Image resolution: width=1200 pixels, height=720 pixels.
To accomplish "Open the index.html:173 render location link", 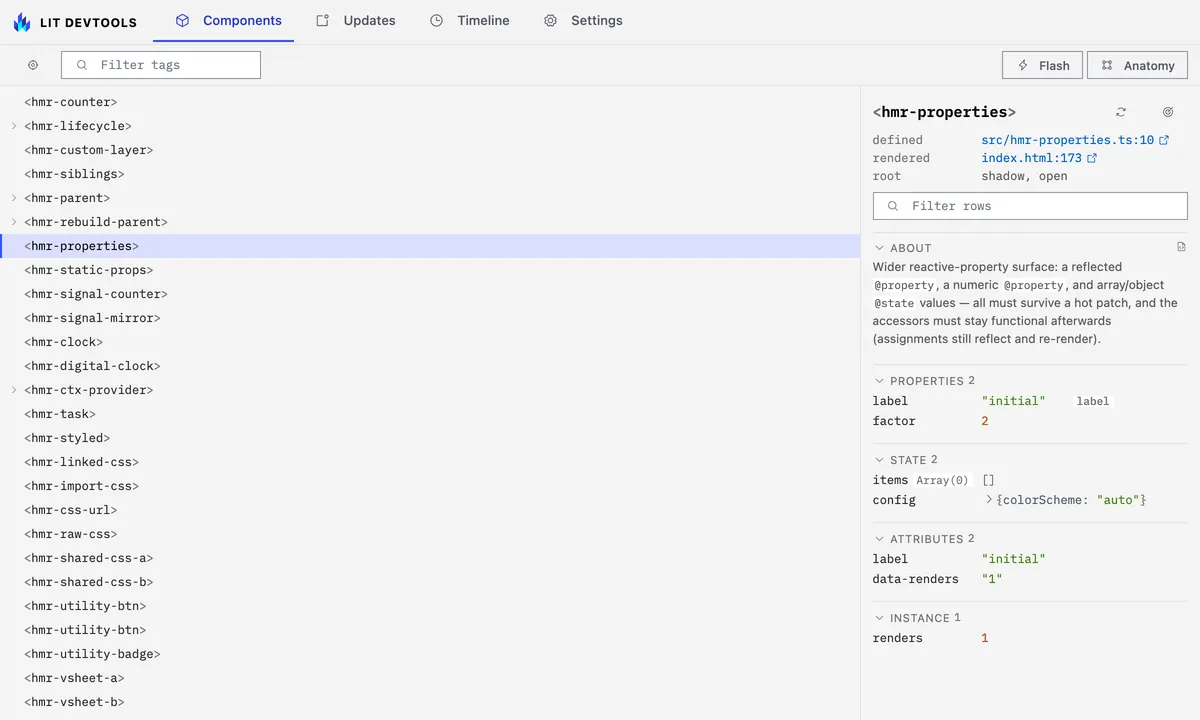I will [1032, 158].
